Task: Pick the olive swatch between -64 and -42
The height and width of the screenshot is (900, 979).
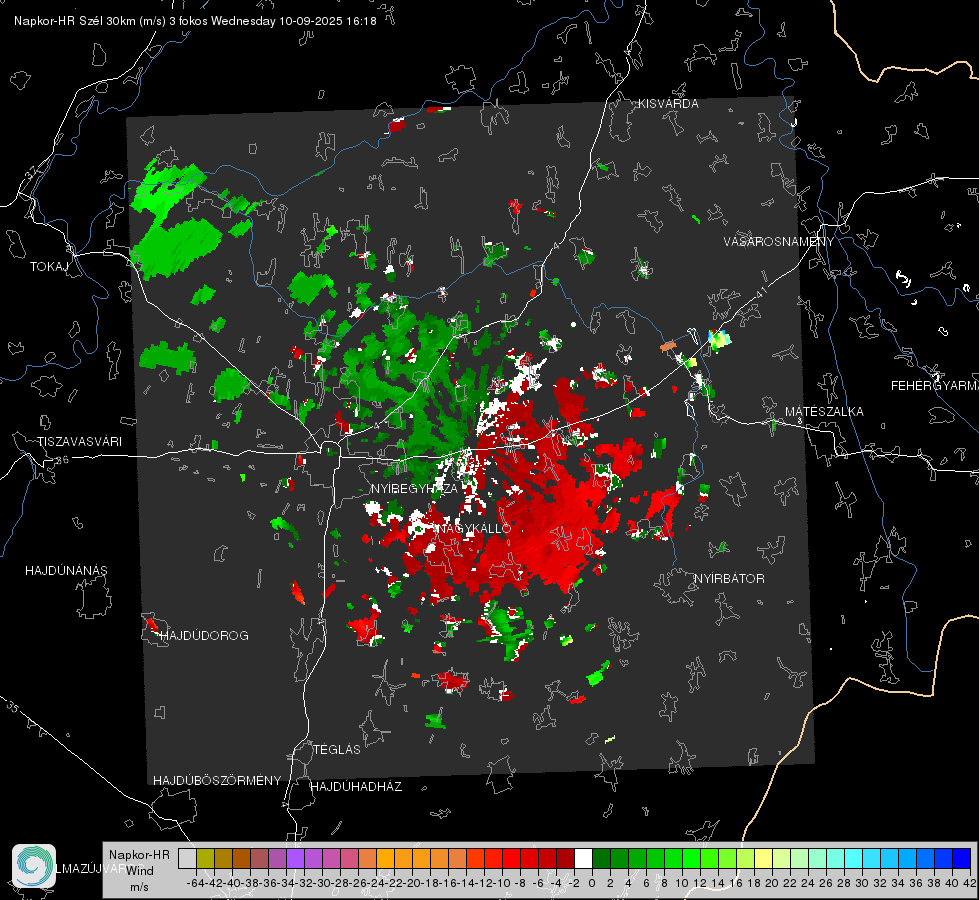Action: pyautogui.click(x=205, y=858)
